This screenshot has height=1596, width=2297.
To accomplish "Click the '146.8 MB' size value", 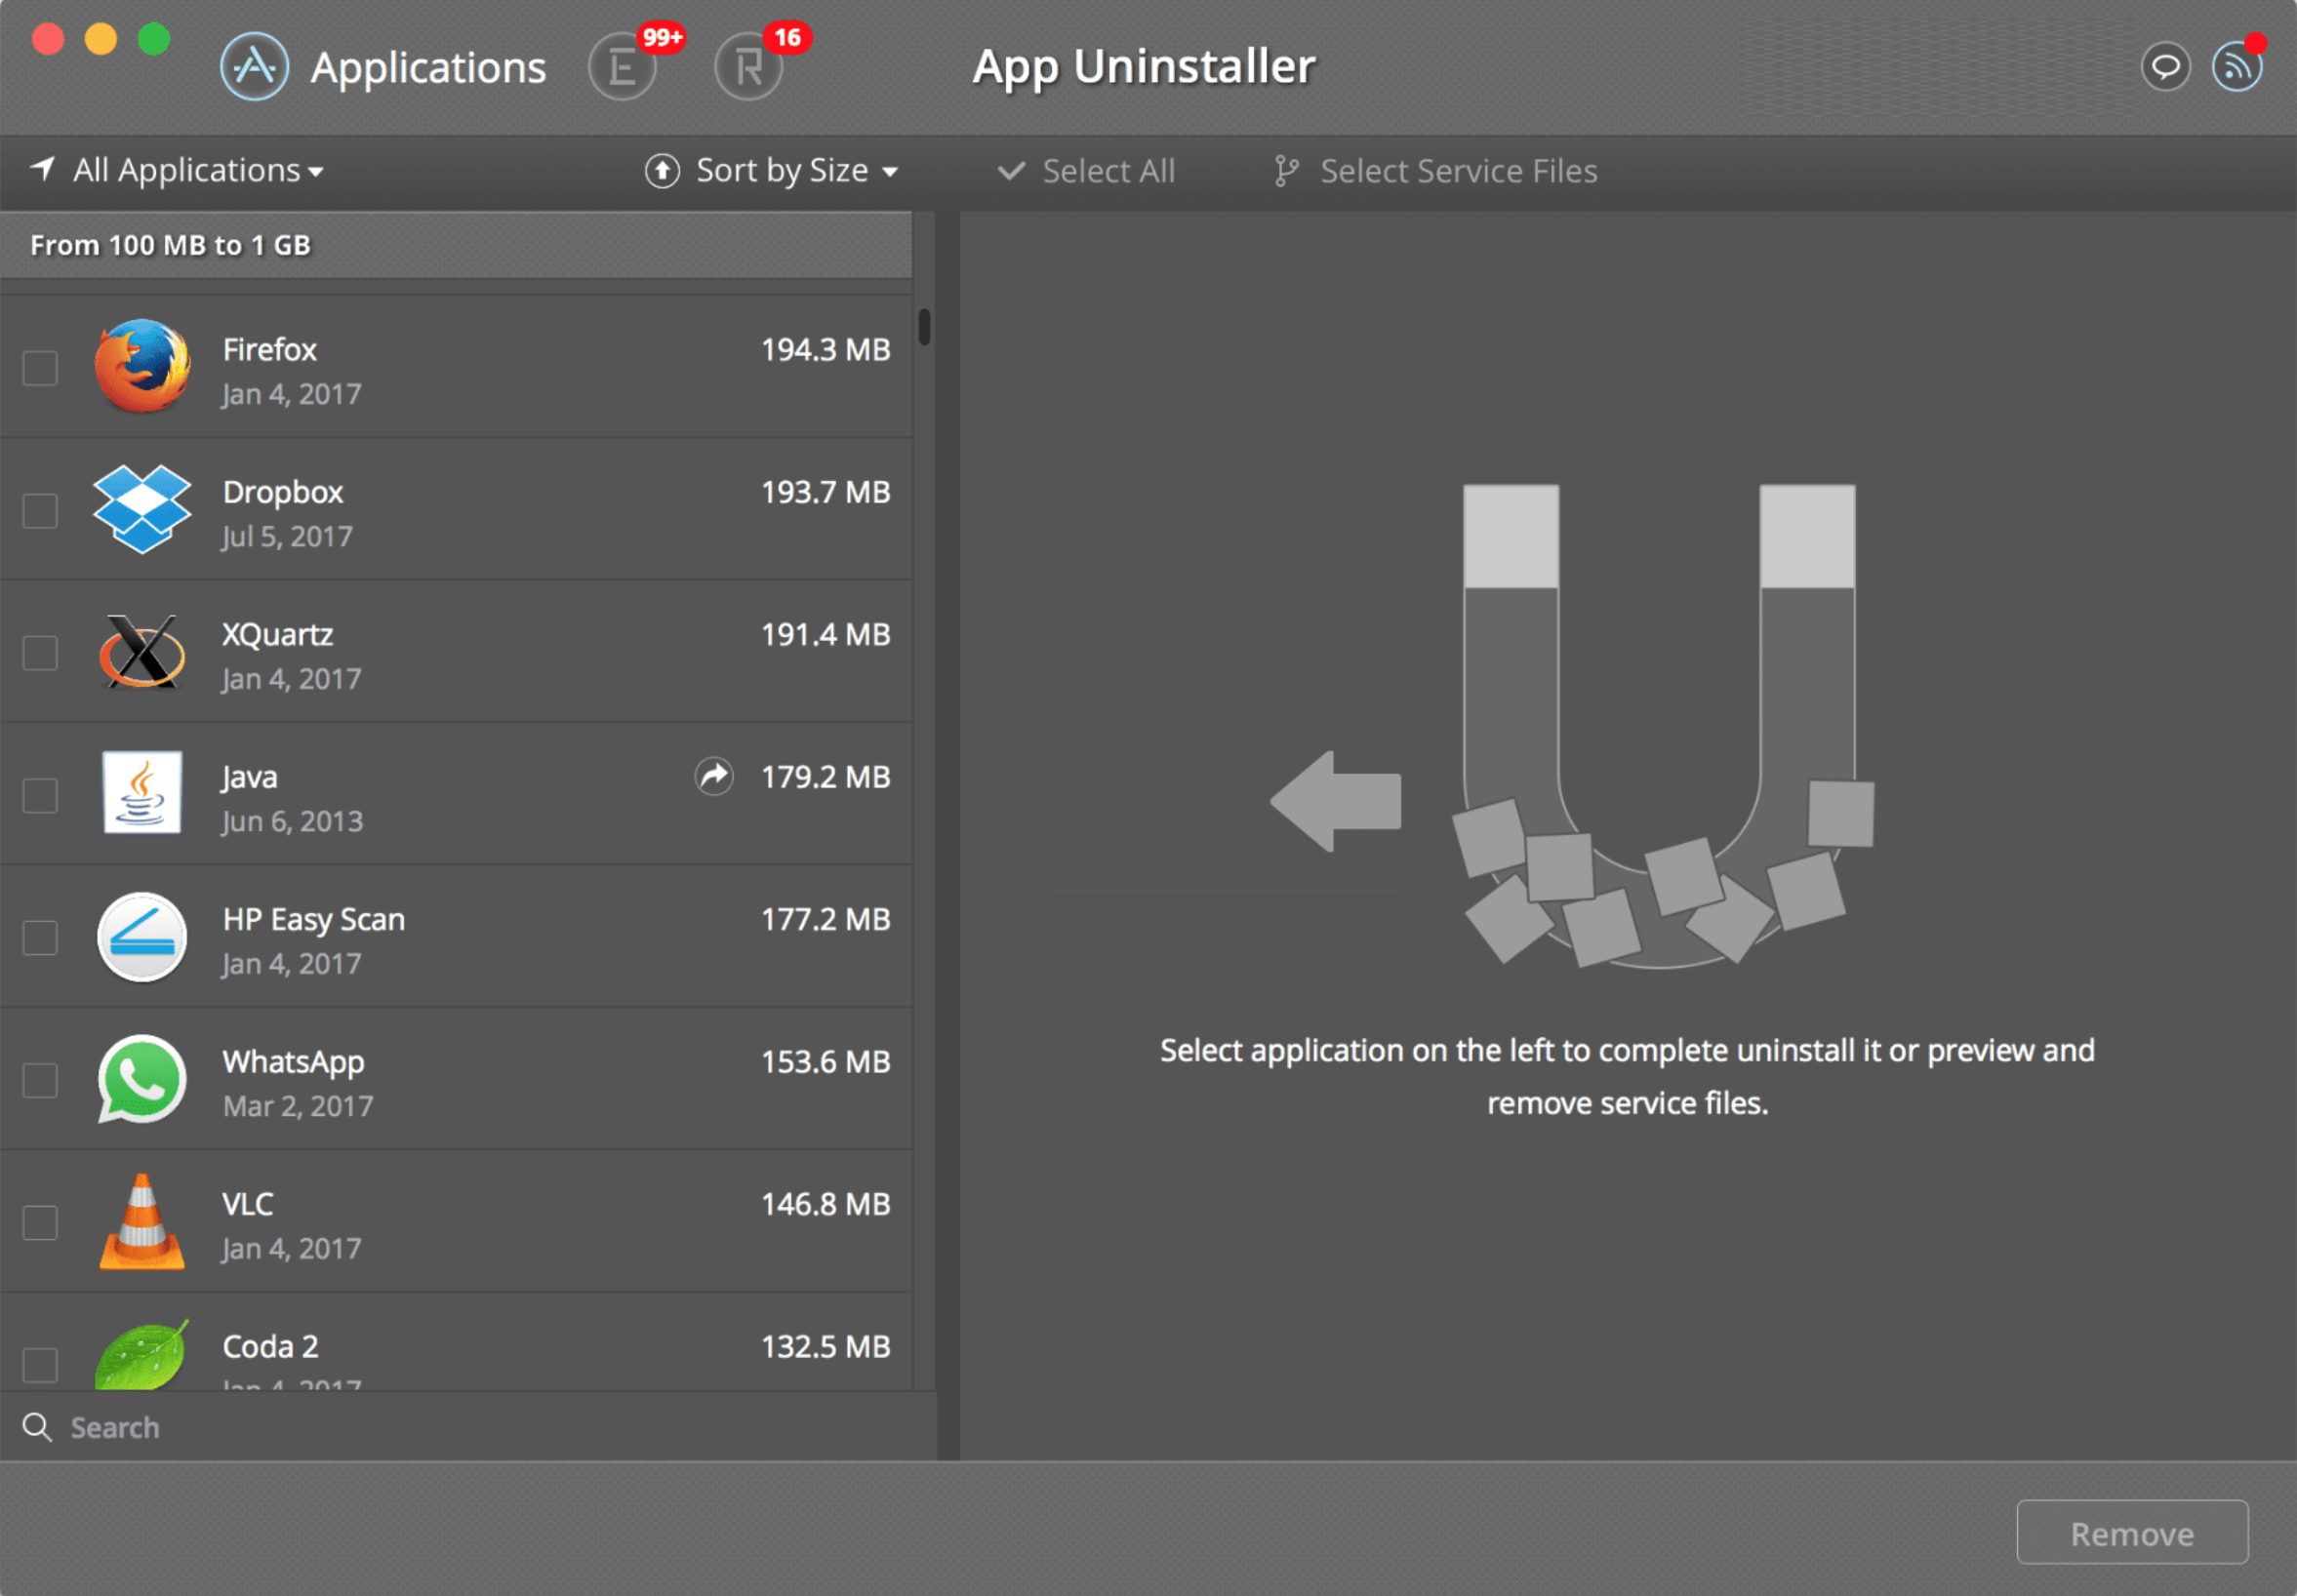I will point(825,1204).
